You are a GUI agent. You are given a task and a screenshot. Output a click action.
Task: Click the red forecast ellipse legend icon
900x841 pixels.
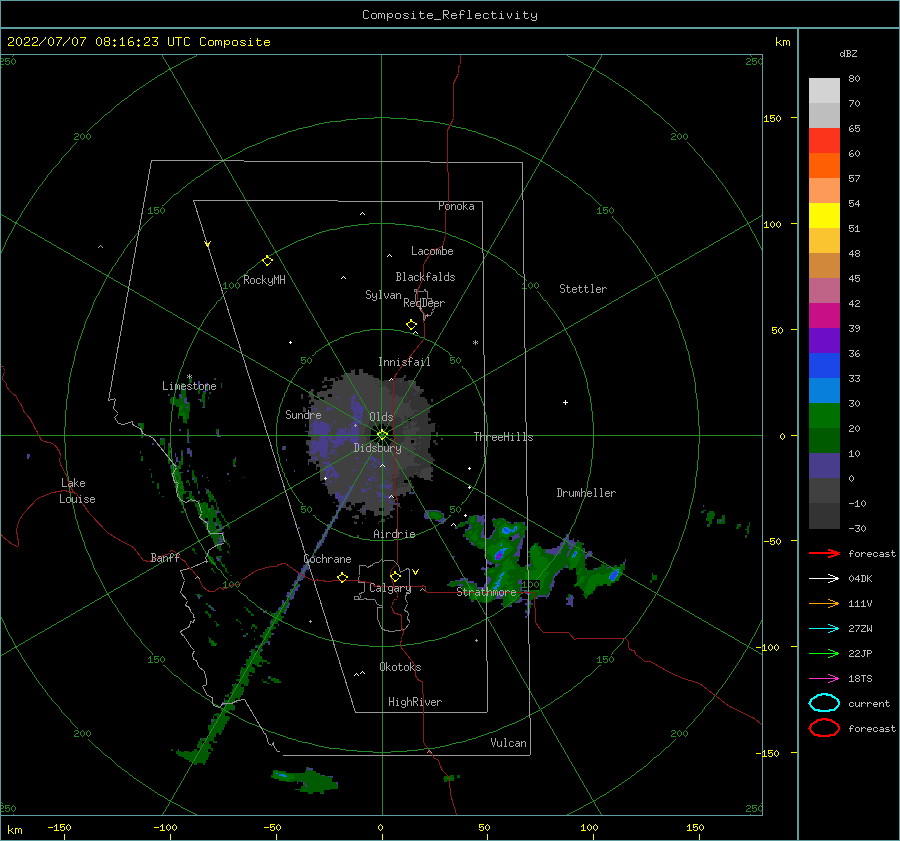pyautogui.click(x=824, y=728)
